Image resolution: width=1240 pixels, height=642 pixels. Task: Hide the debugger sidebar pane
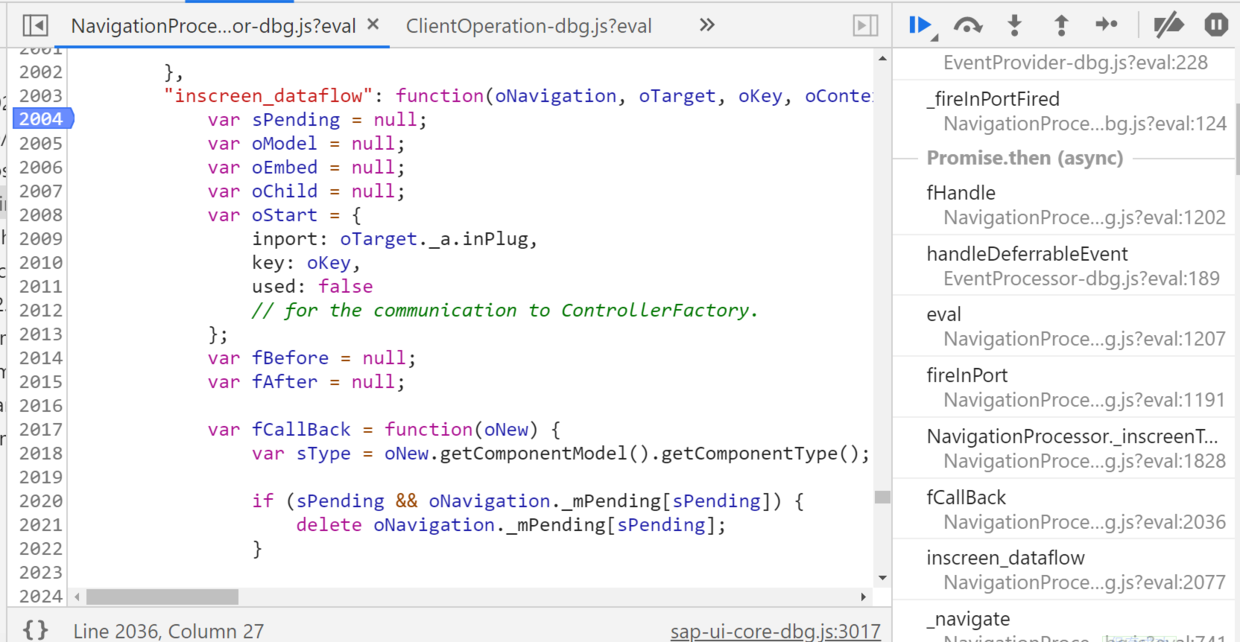click(865, 25)
